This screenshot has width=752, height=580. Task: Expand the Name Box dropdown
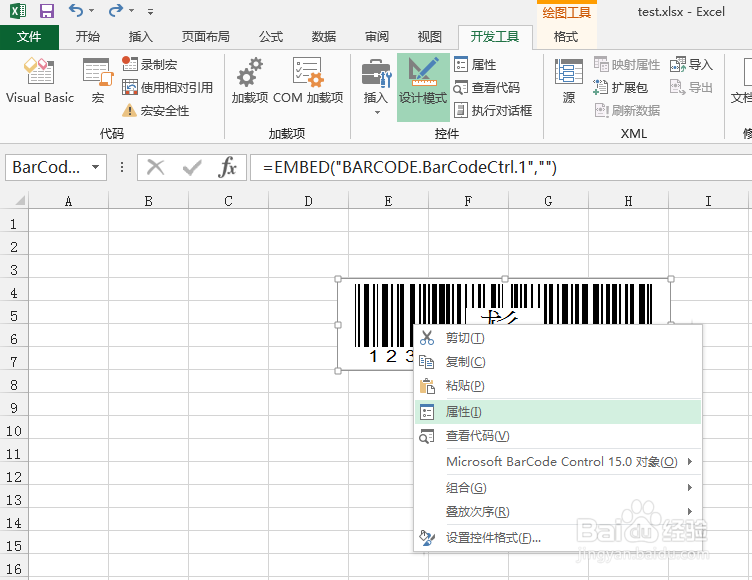(x=95, y=167)
